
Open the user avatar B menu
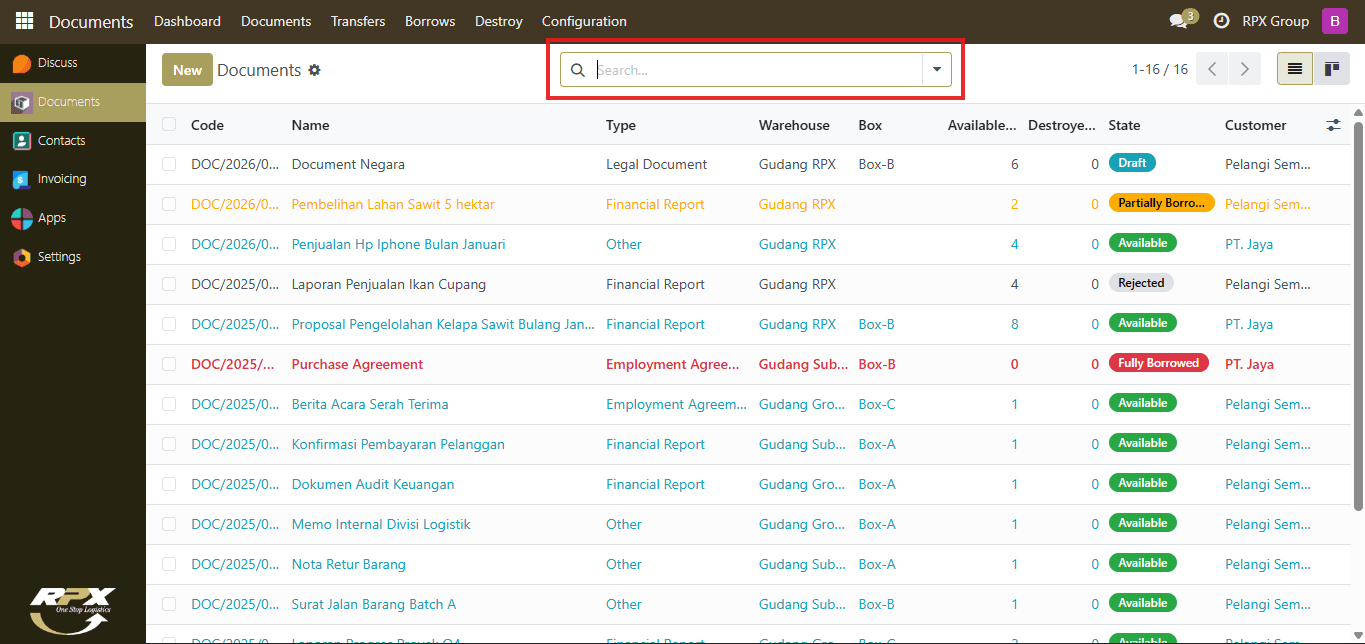click(x=1335, y=21)
